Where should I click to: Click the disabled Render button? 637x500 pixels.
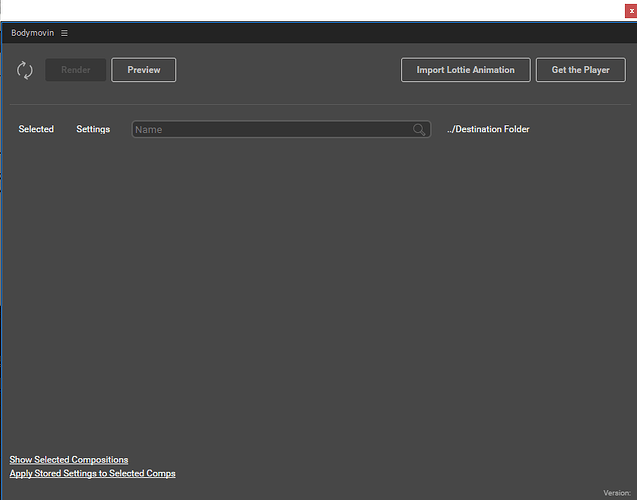76,70
